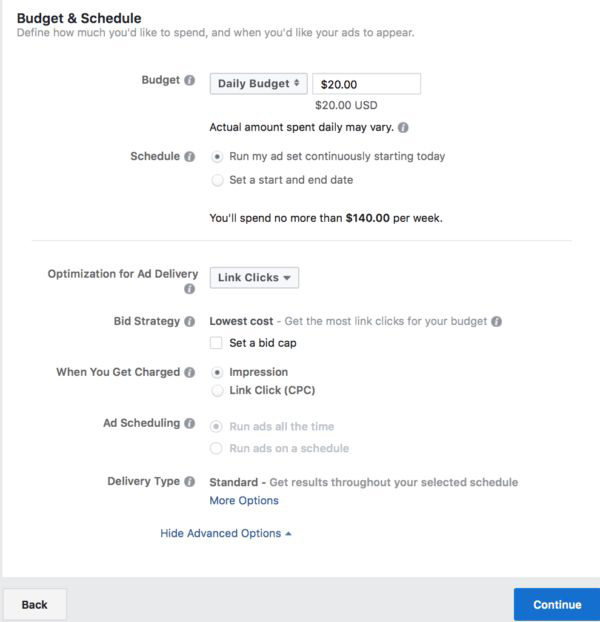Screen dimensions: 600x622
Task: Collapse Hide Advanced Options
Action: 226,534
